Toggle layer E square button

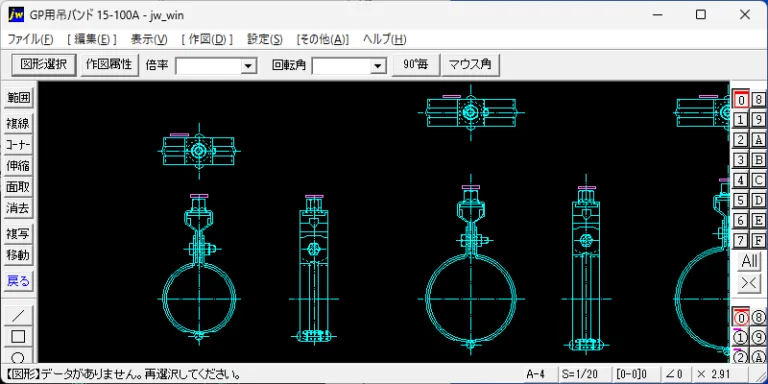(x=759, y=220)
